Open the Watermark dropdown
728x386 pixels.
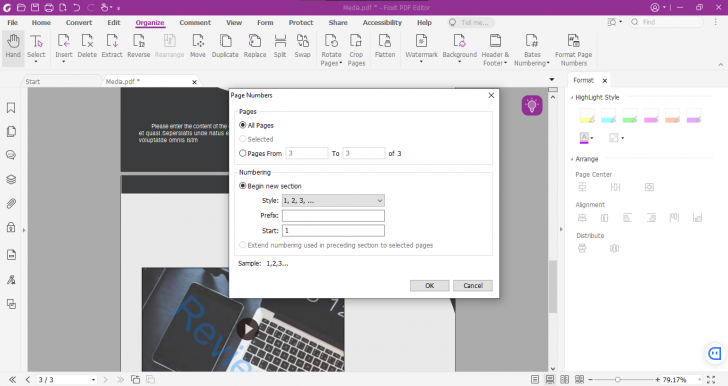[x=421, y=62]
